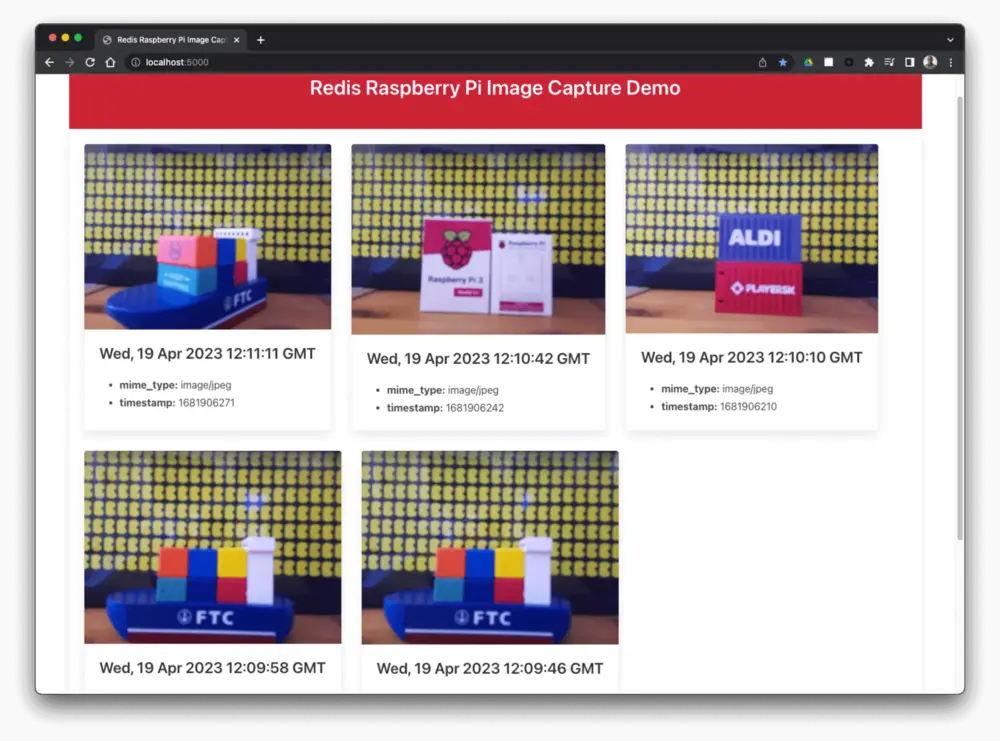The image size is (1000, 741).
Task: Click the user profile avatar
Action: [x=930, y=62]
